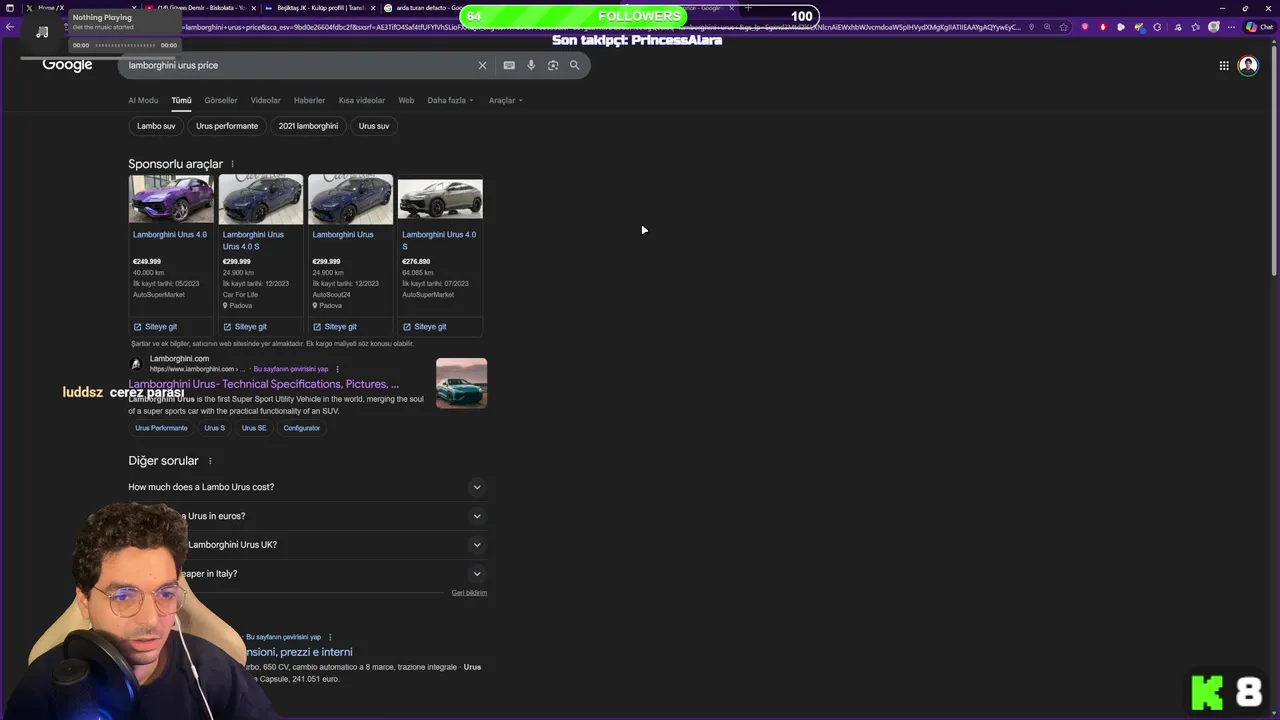Switch to Kısa videolar tab
1280x720 pixels.
point(362,100)
